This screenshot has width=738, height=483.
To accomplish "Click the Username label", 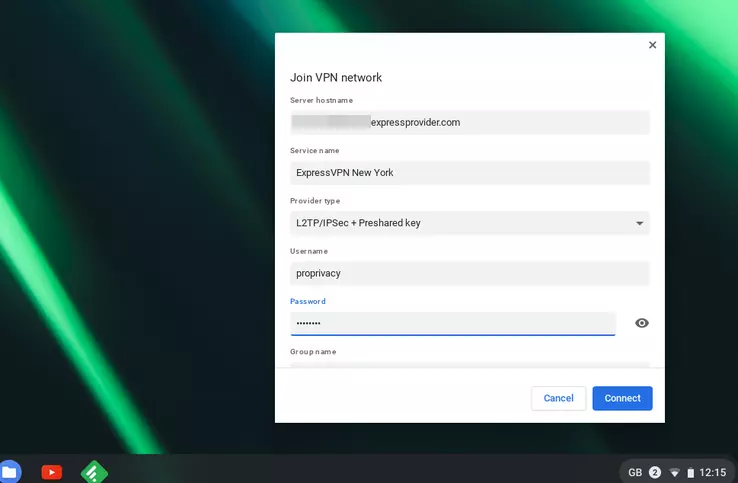I will 309,251.
